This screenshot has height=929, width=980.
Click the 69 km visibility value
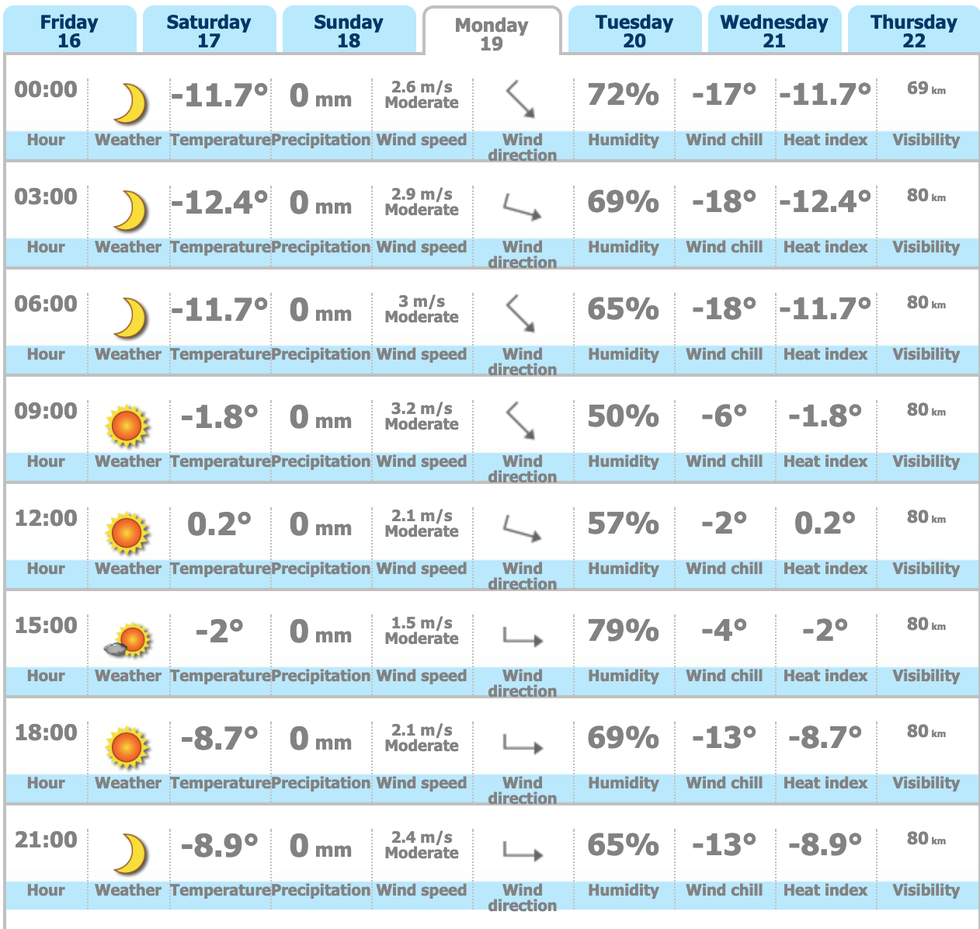(926, 89)
